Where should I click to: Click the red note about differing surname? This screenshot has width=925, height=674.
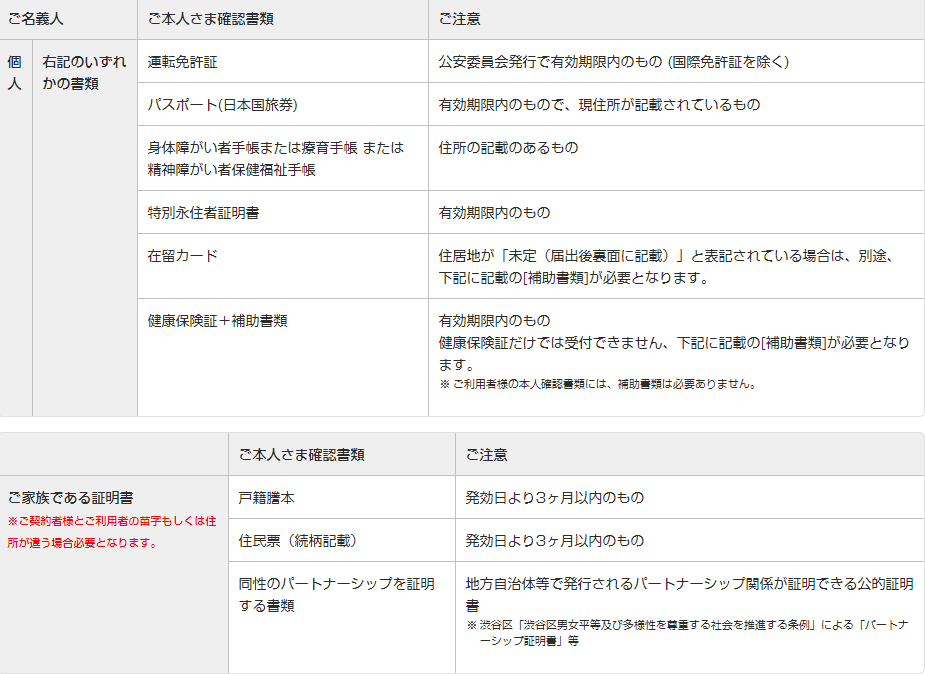112,531
